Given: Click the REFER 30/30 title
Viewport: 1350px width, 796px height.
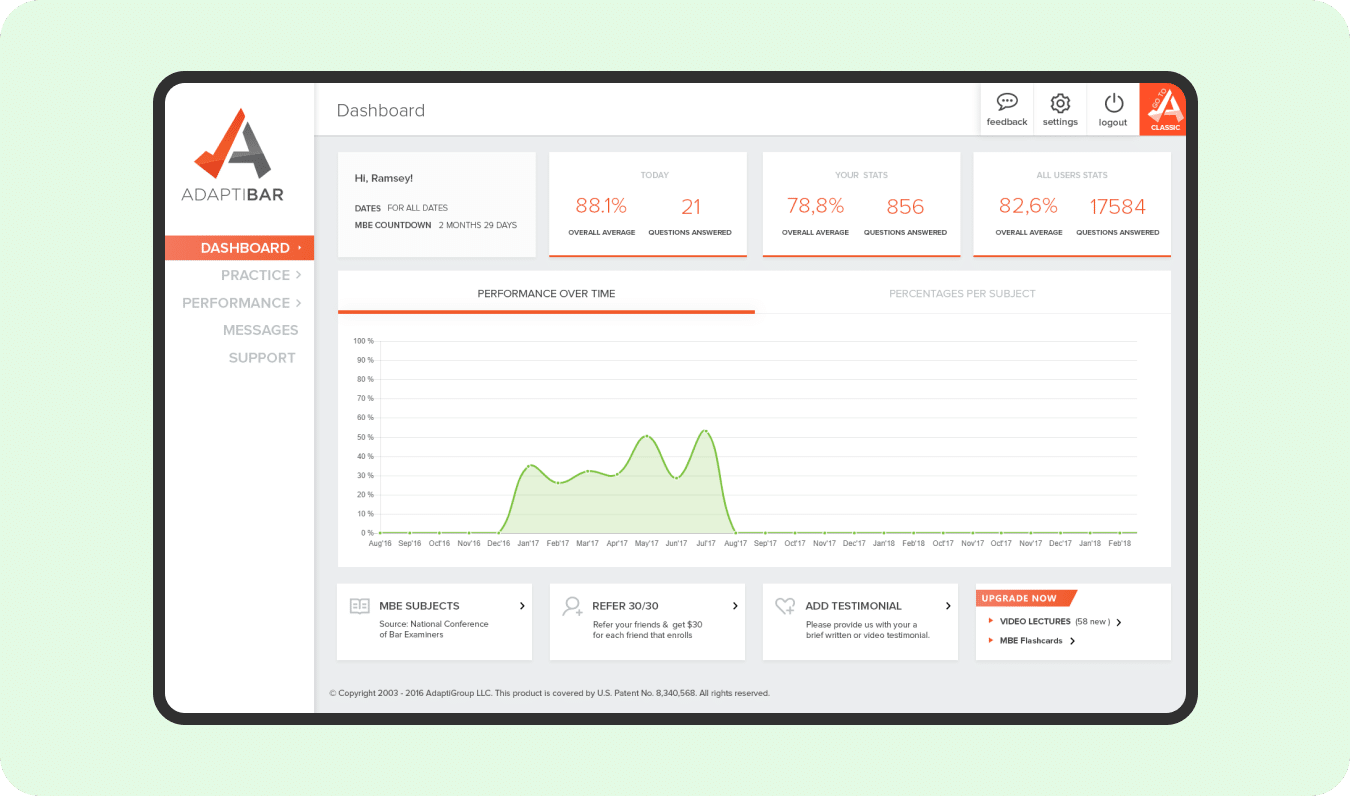Looking at the screenshot, I should 625,606.
